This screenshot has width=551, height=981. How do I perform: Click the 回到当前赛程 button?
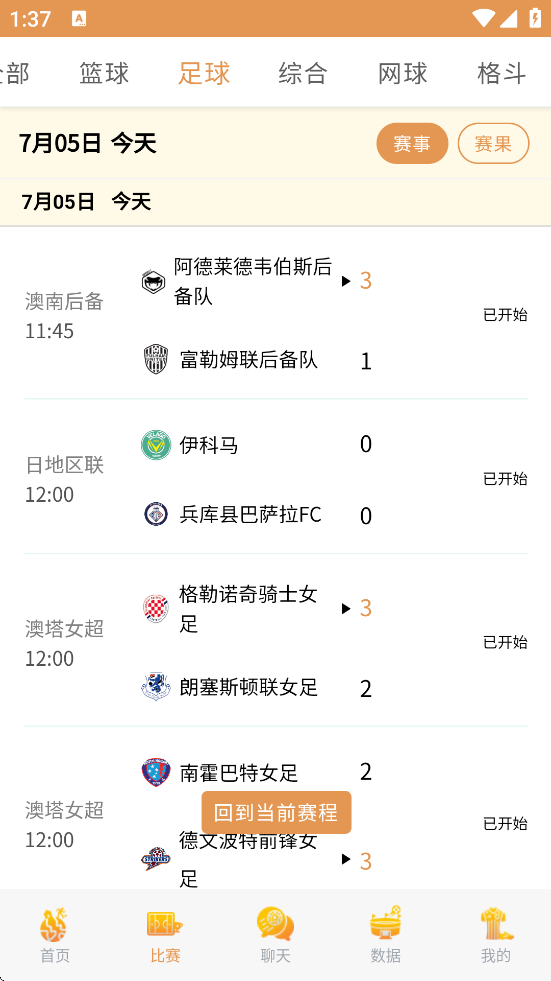[x=276, y=813]
